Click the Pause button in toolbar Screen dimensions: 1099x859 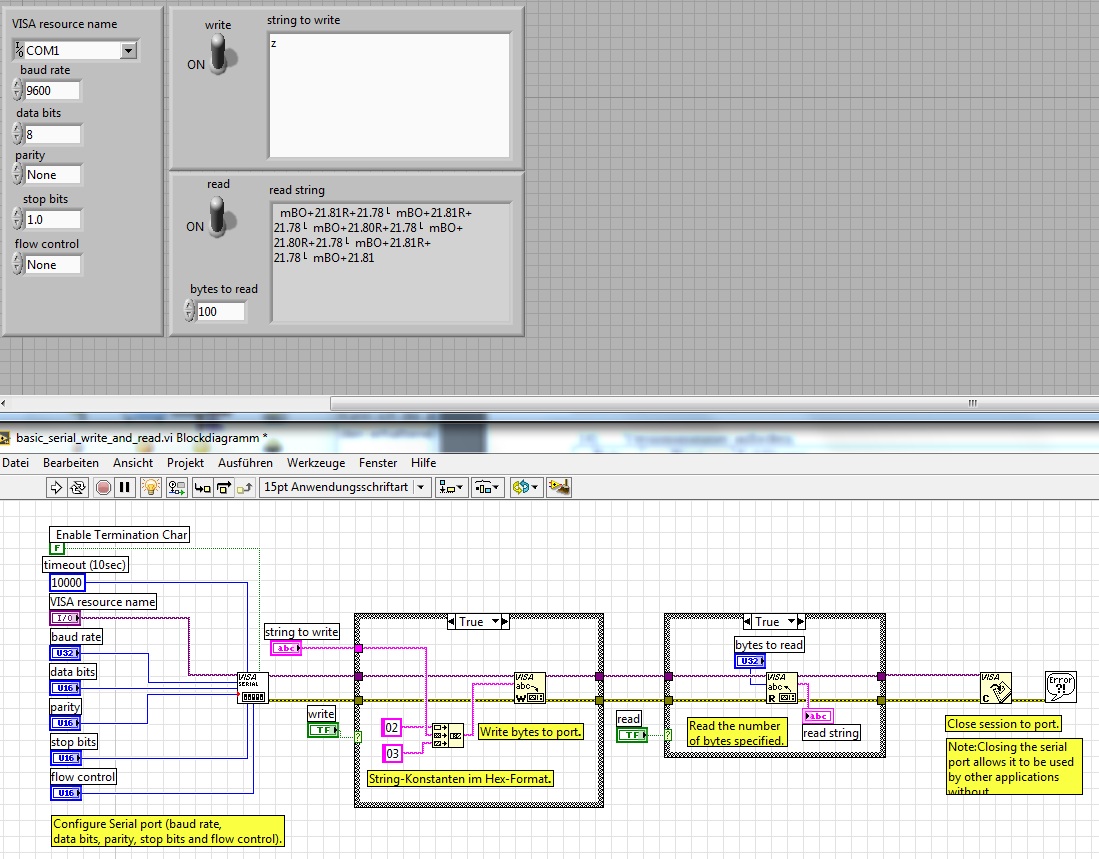click(125, 487)
